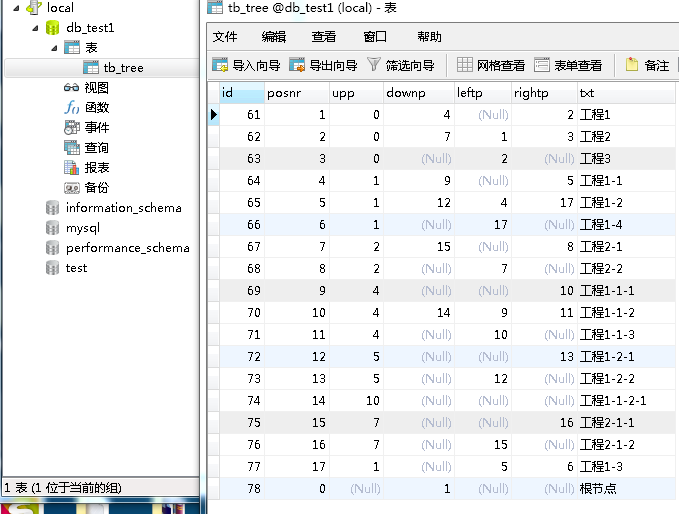The height and width of the screenshot is (514, 679).
Task: Click the tb_tree table icon in tree
Action: click(91, 68)
